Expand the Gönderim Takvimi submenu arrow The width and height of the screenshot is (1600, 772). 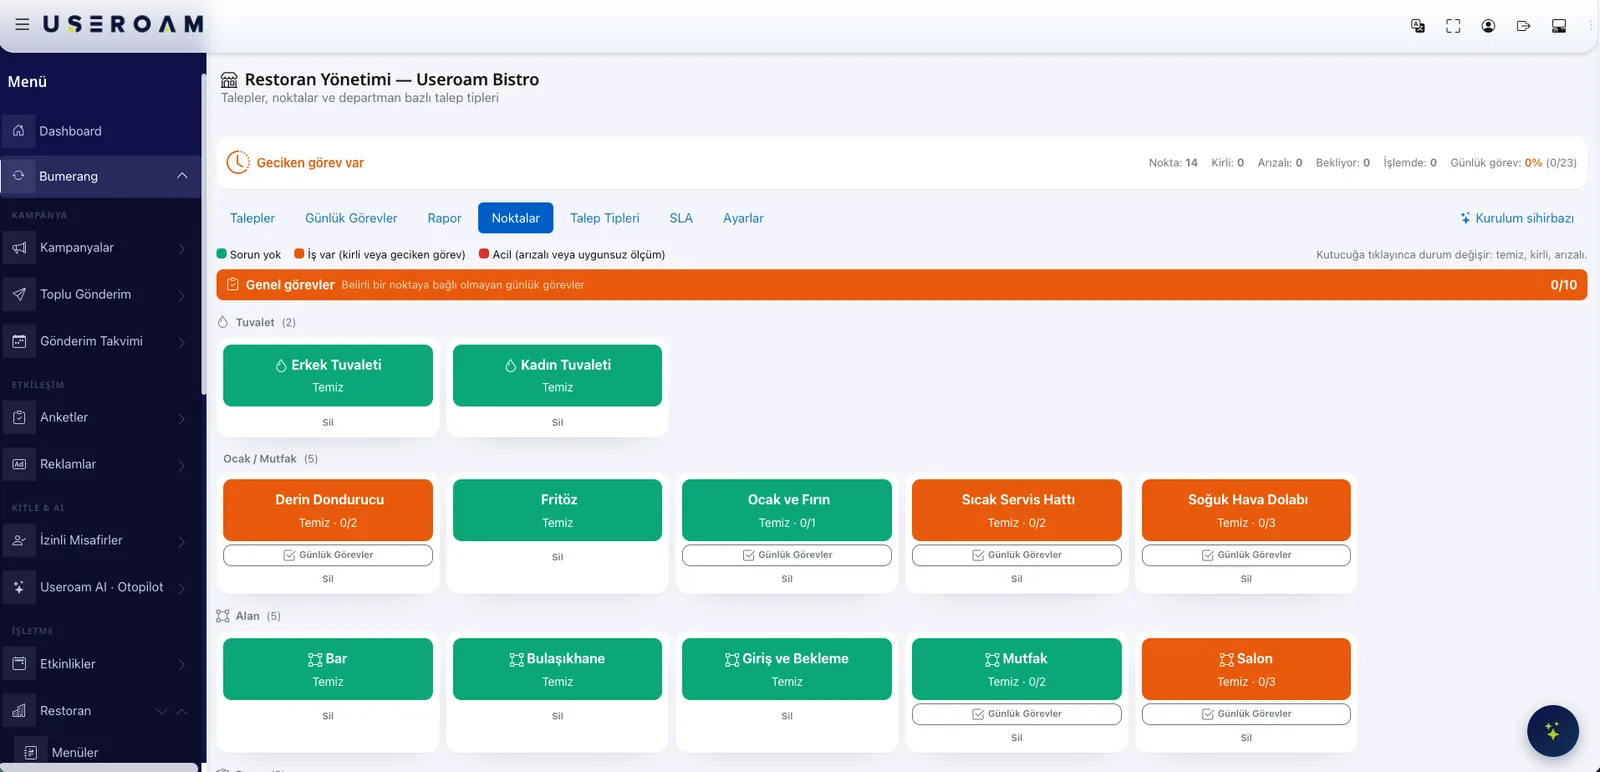pos(182,342)
